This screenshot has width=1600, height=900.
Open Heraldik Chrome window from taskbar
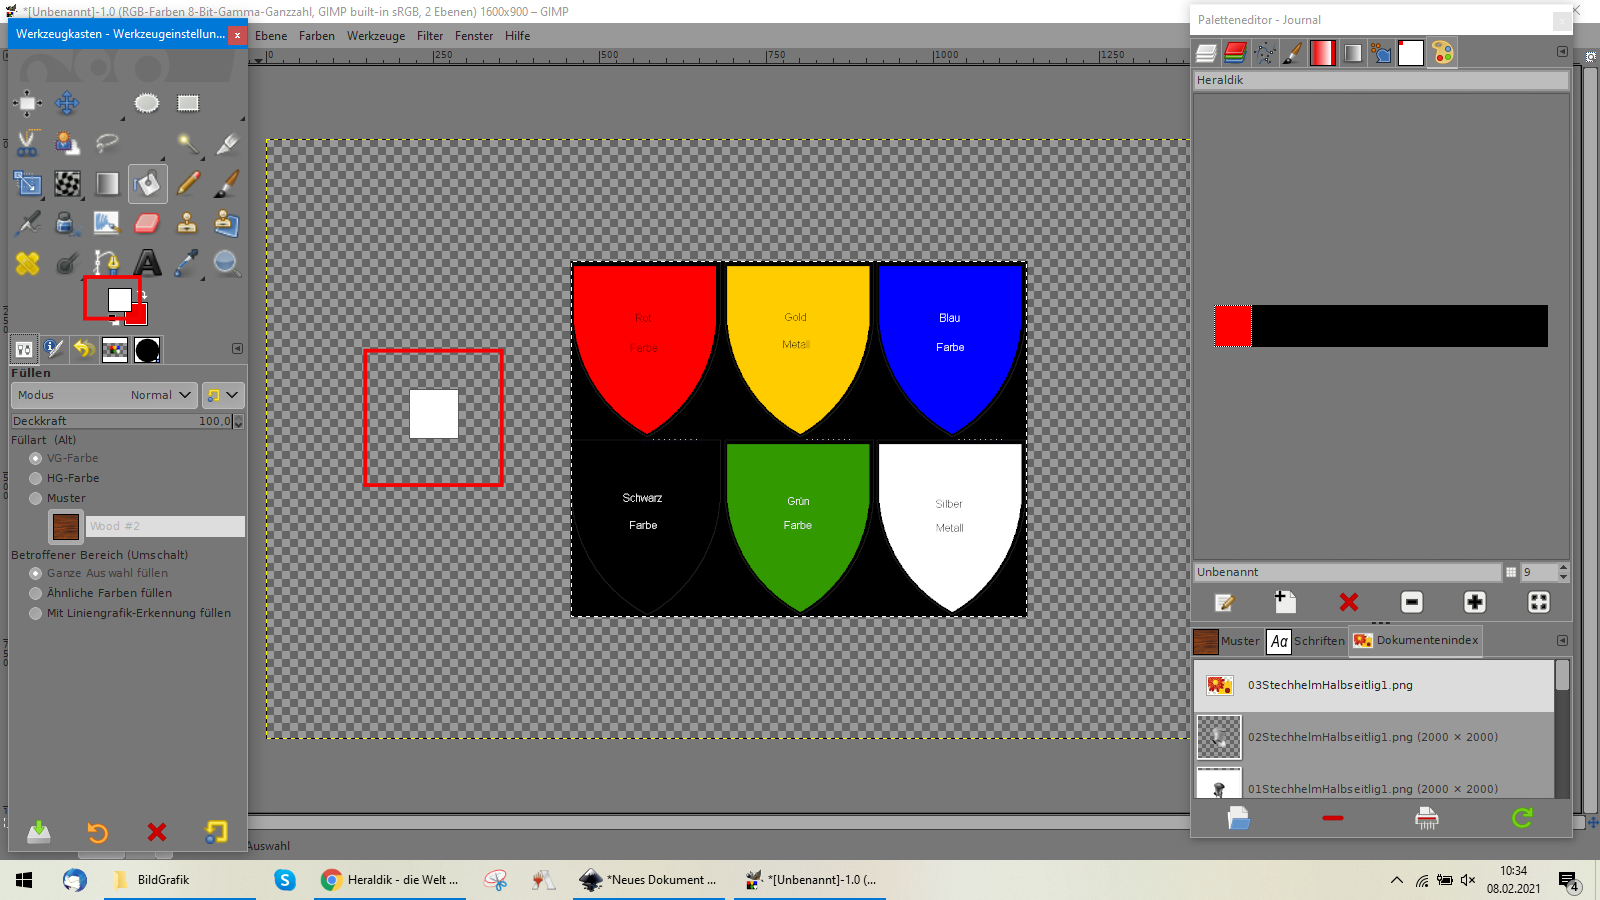pyautogui.click(x=391, y=880)
